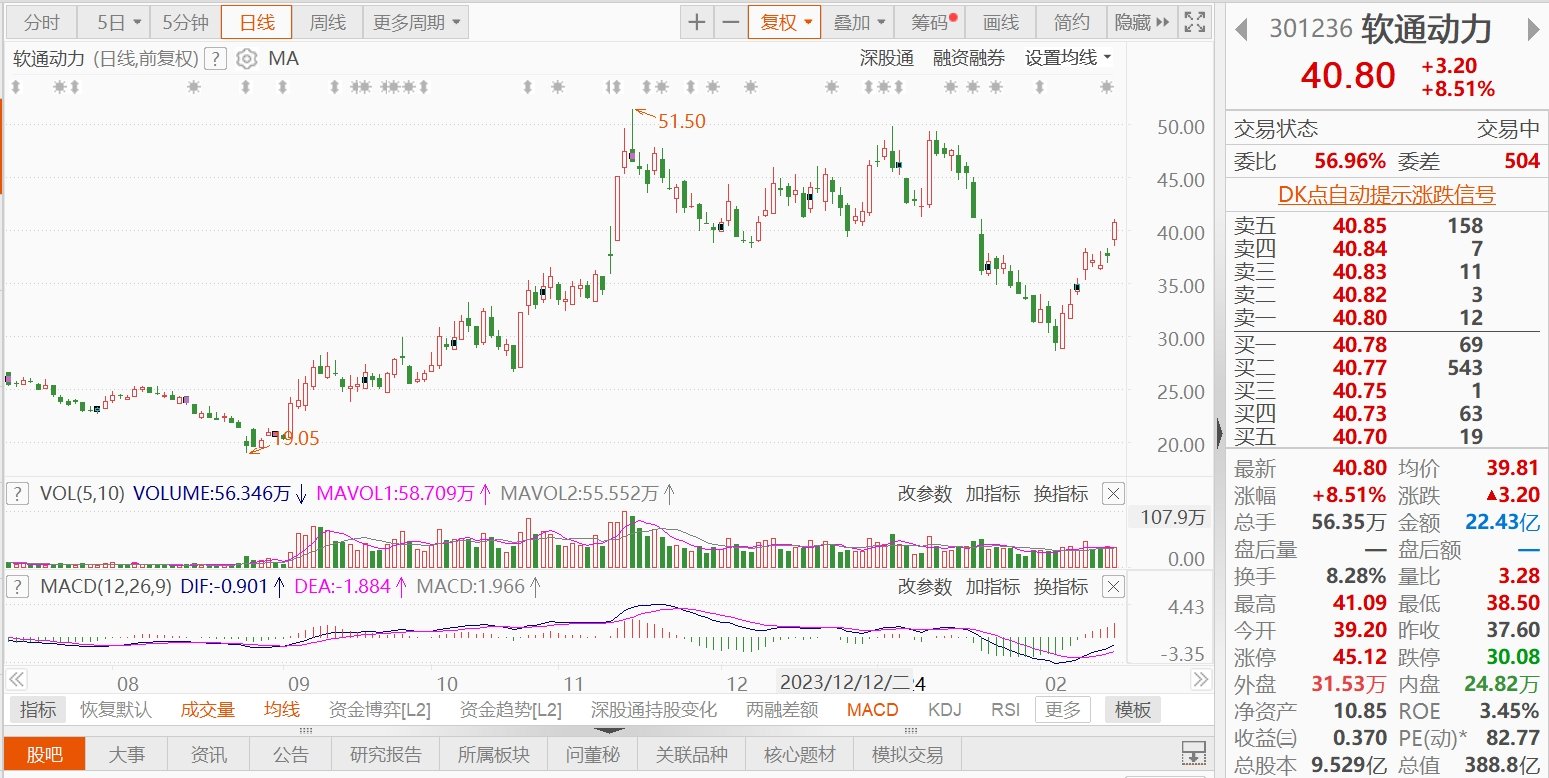Screen dimensions: 1549x778
Task: Toggle 资金博弈[L2] indicator
Action: click(380, 710)
